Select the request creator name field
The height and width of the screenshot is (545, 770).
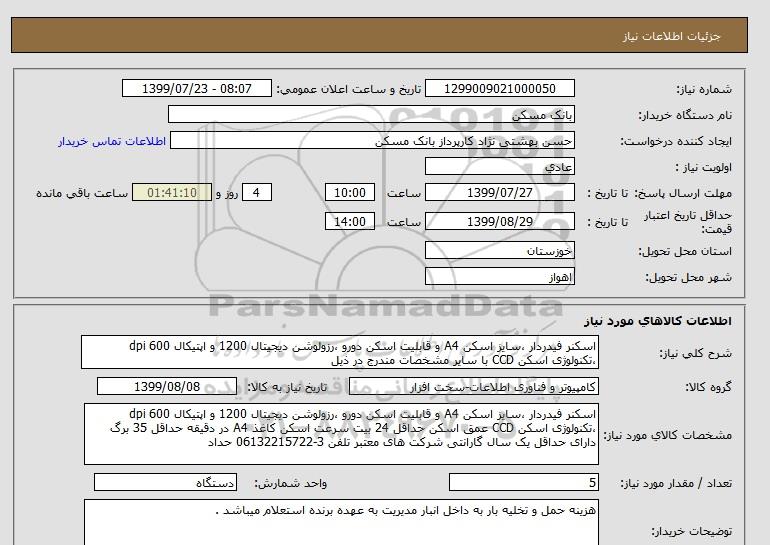click(387, 142)
